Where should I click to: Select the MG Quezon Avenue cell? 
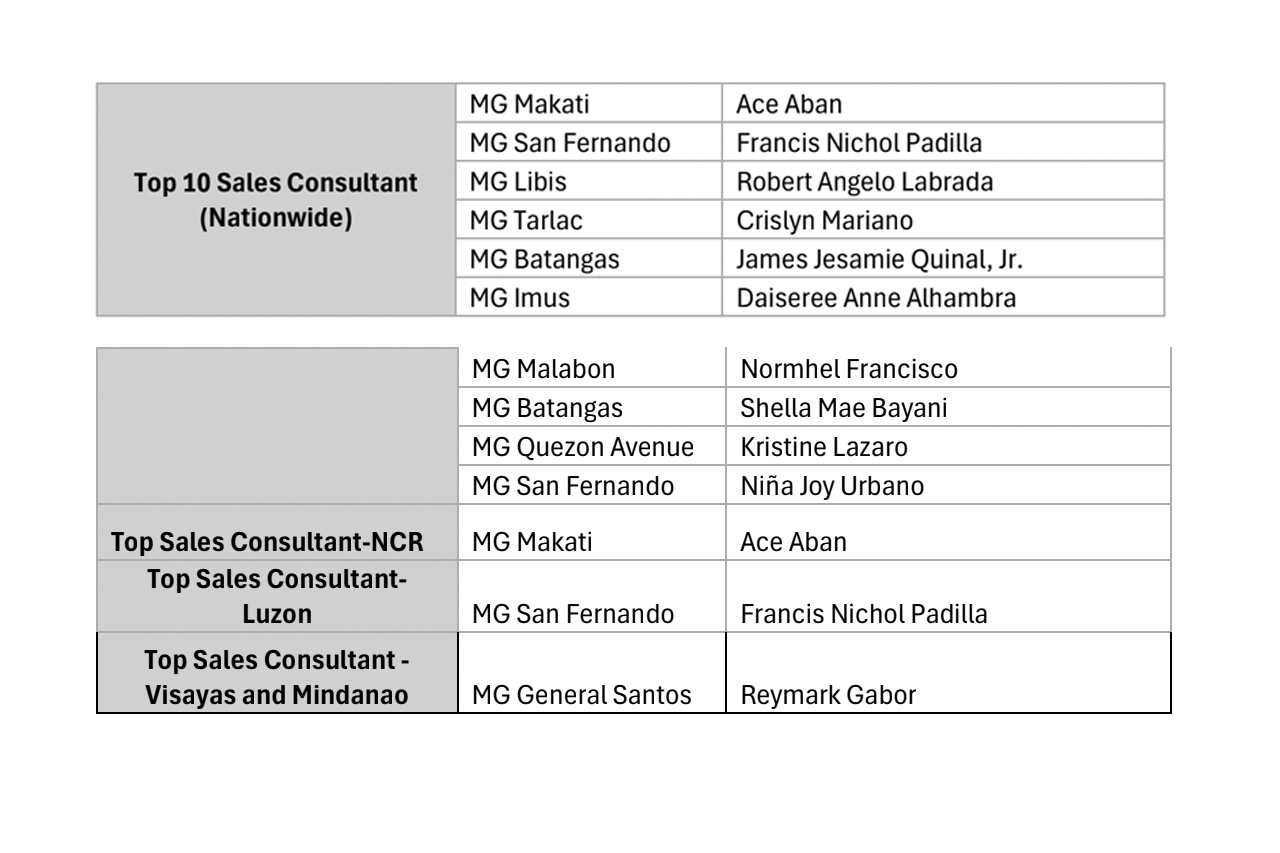[583, 447]
